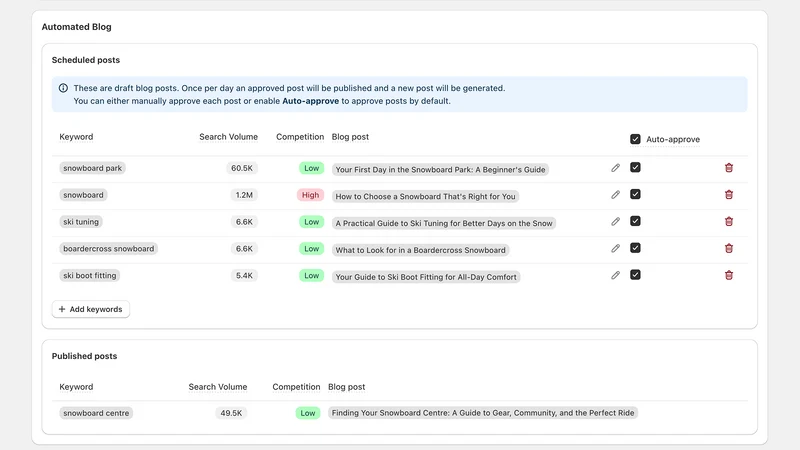
Task: Click Competition header in Scheduled posts
Action: 300,137
